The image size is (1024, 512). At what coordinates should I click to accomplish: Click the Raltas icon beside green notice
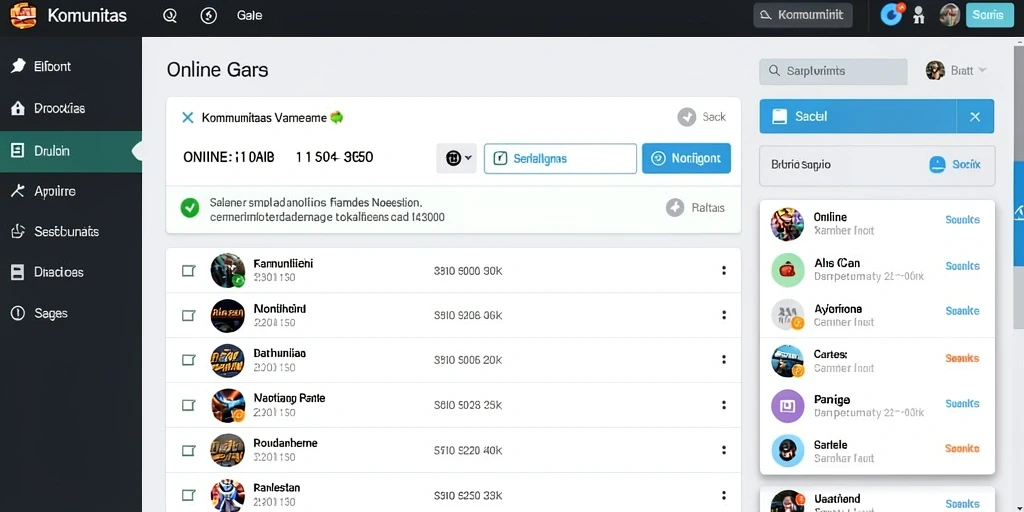click(675, 208)
